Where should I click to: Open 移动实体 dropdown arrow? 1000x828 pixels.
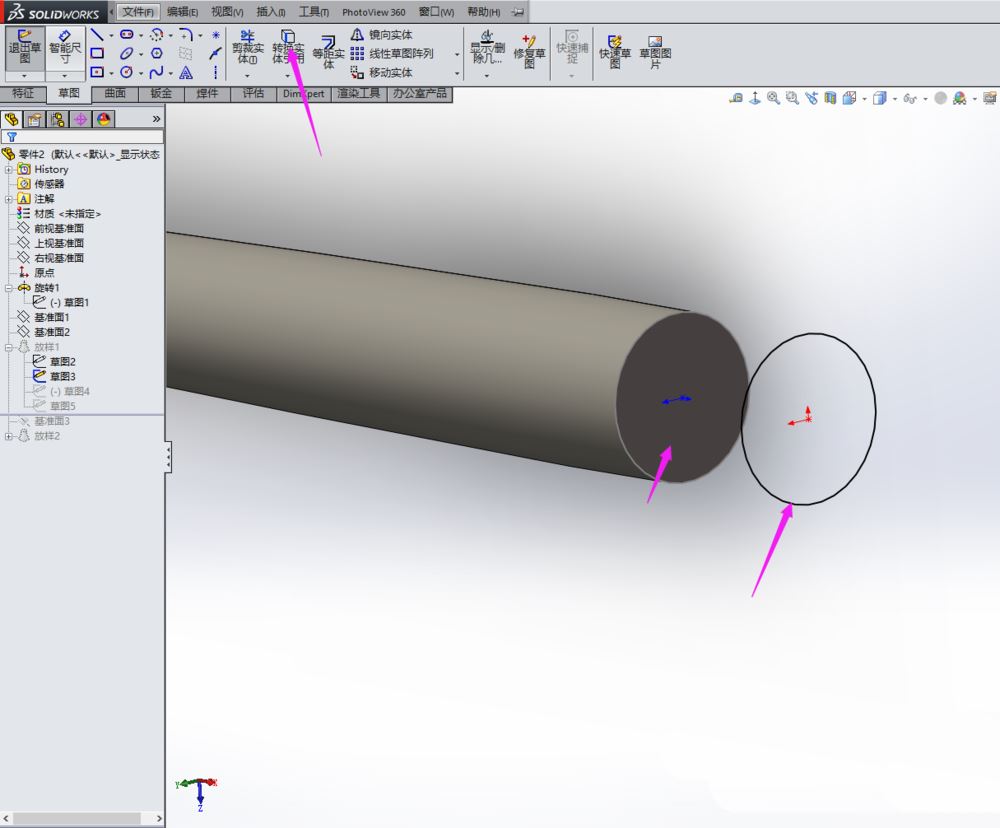coord(457,73)
